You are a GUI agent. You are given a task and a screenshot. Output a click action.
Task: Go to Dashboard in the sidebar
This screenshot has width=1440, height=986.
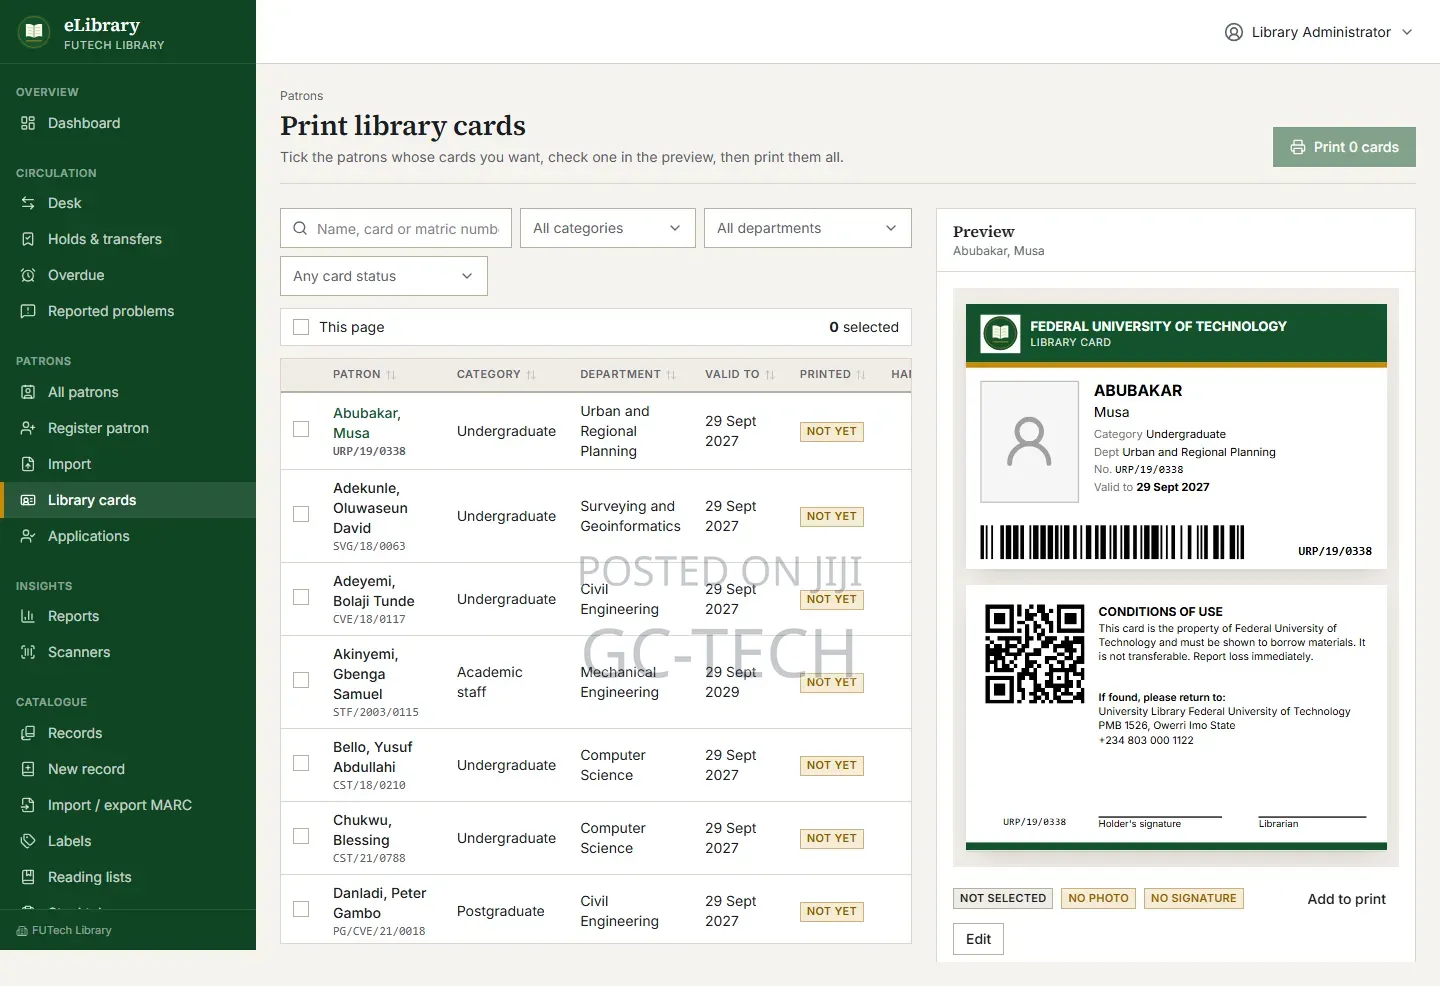point(128,123)
